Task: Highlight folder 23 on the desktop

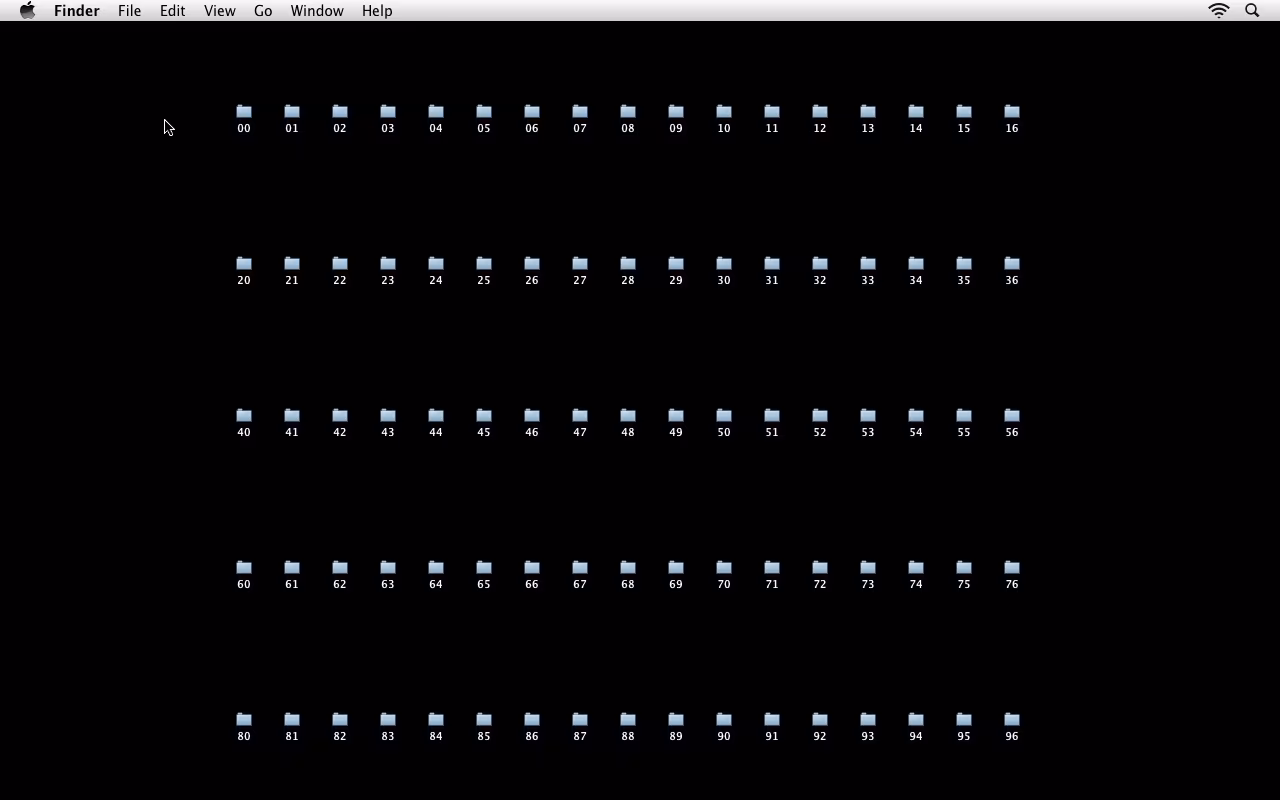Action: (x=388, y=264)
